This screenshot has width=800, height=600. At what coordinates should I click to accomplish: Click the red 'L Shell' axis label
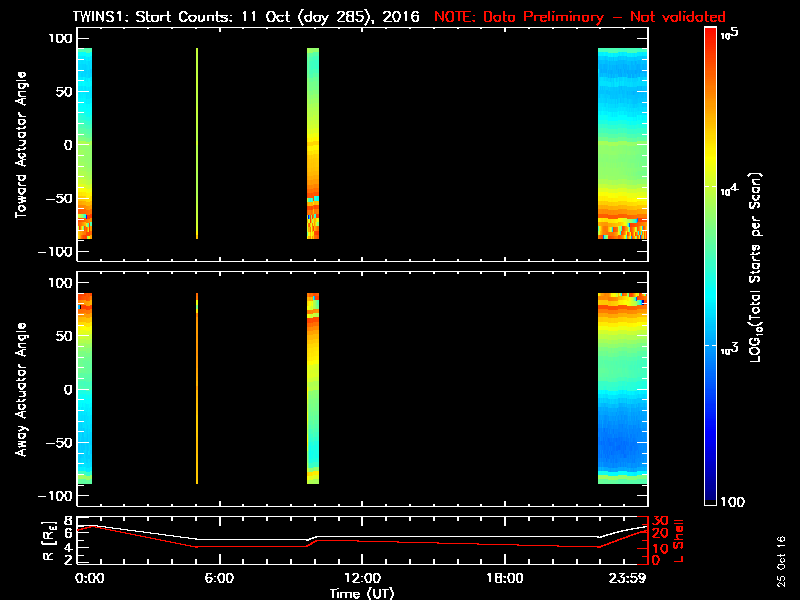coord(679,540)
